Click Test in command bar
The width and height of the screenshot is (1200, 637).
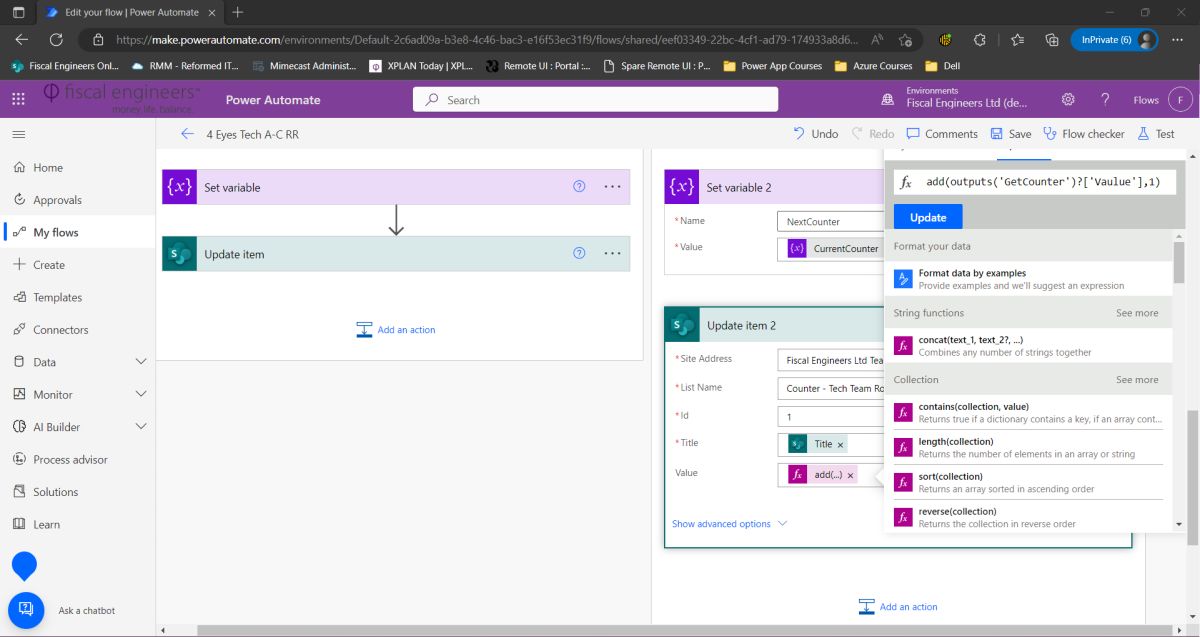pyautogui.click(x=1155, y=134)
